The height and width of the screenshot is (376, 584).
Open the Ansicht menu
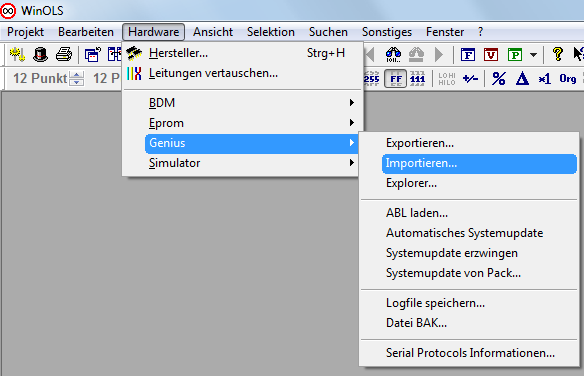pos(213,32)
